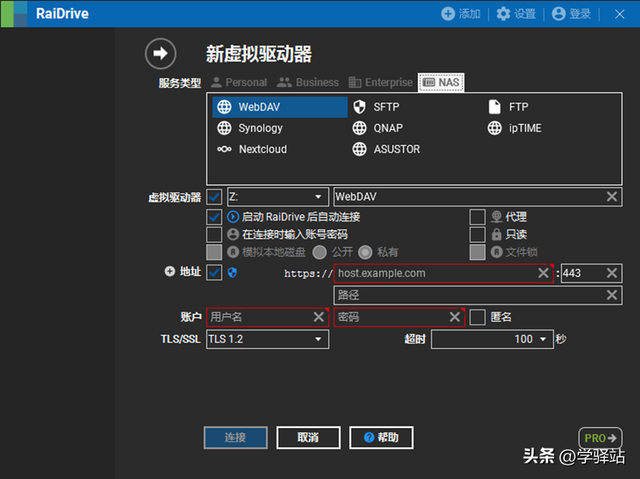Enable the 匿名 (Anonymous) checkbox
Screen dimensions: 640x479
coord(477,317)
